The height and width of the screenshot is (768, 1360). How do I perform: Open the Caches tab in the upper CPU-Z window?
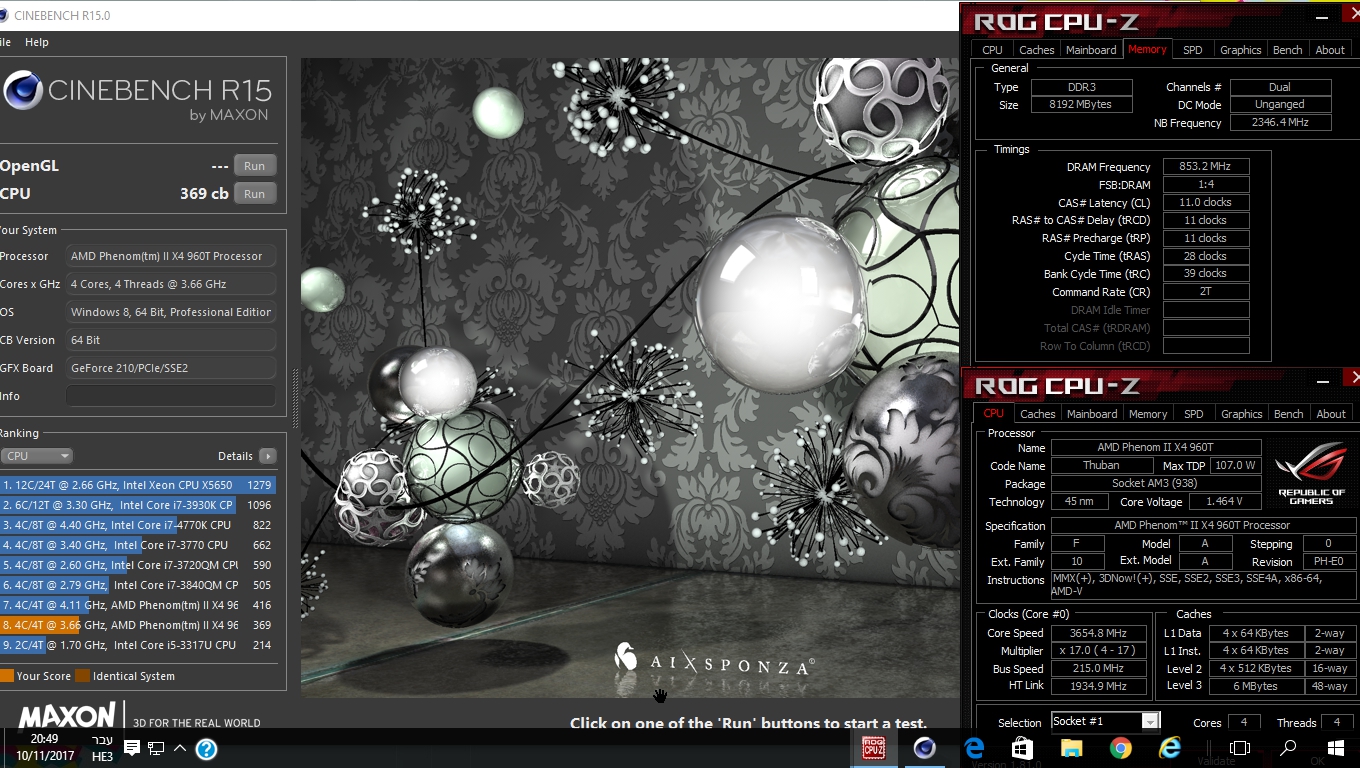click(x=1037, y=50)
